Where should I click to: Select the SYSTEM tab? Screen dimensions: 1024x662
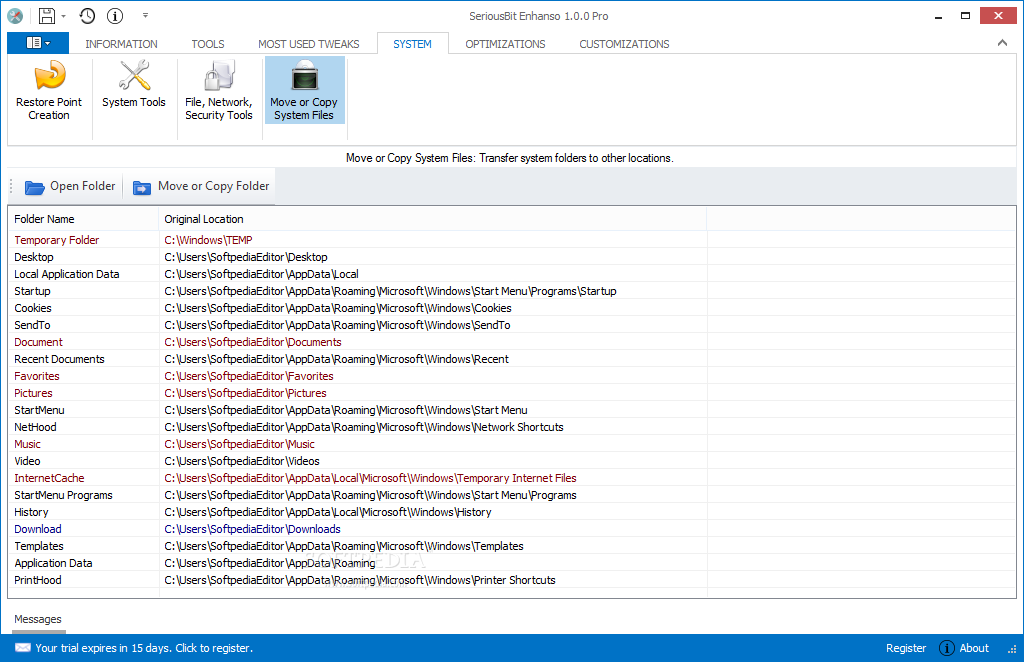click(412, 44)
